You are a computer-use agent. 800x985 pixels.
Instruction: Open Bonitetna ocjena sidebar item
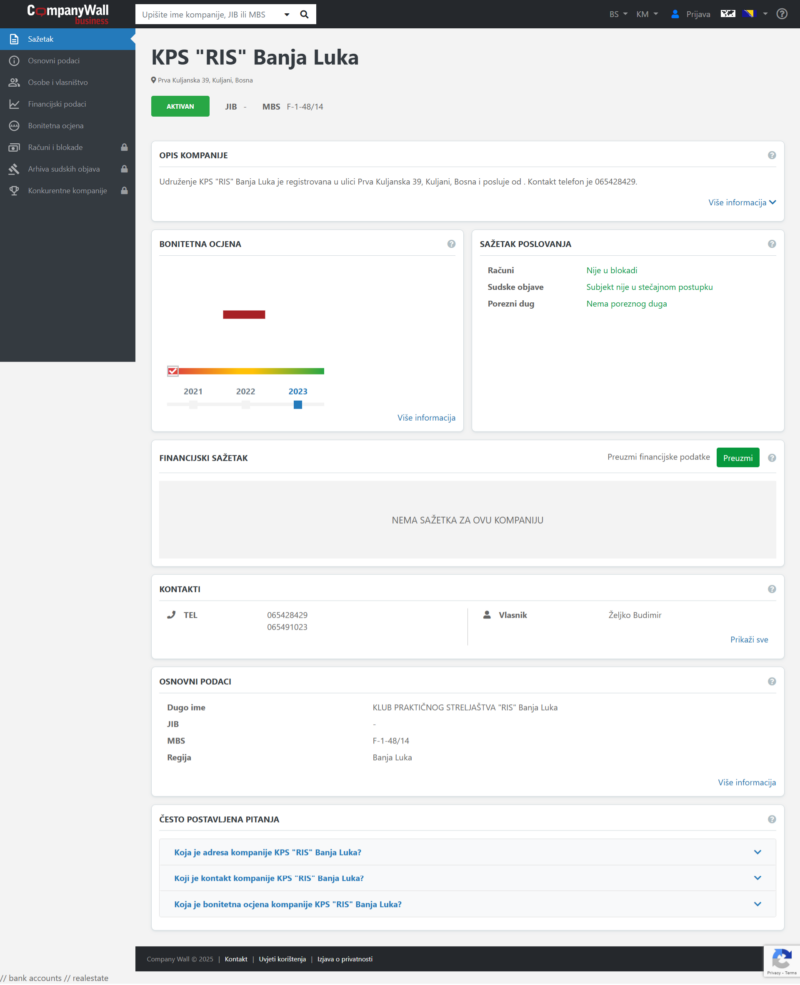(67, 126)
